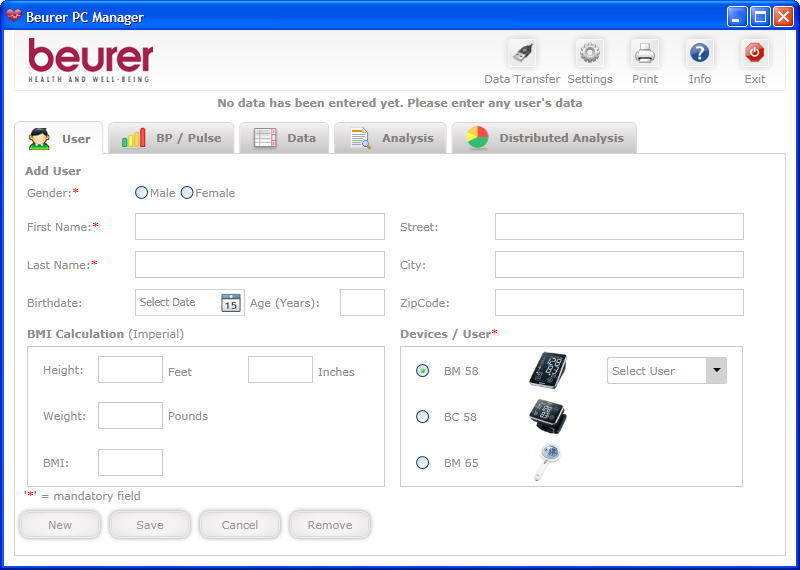800x570 pixels.
Task: Click the New button
Action: pyautogui.click(x=60, y=525)
